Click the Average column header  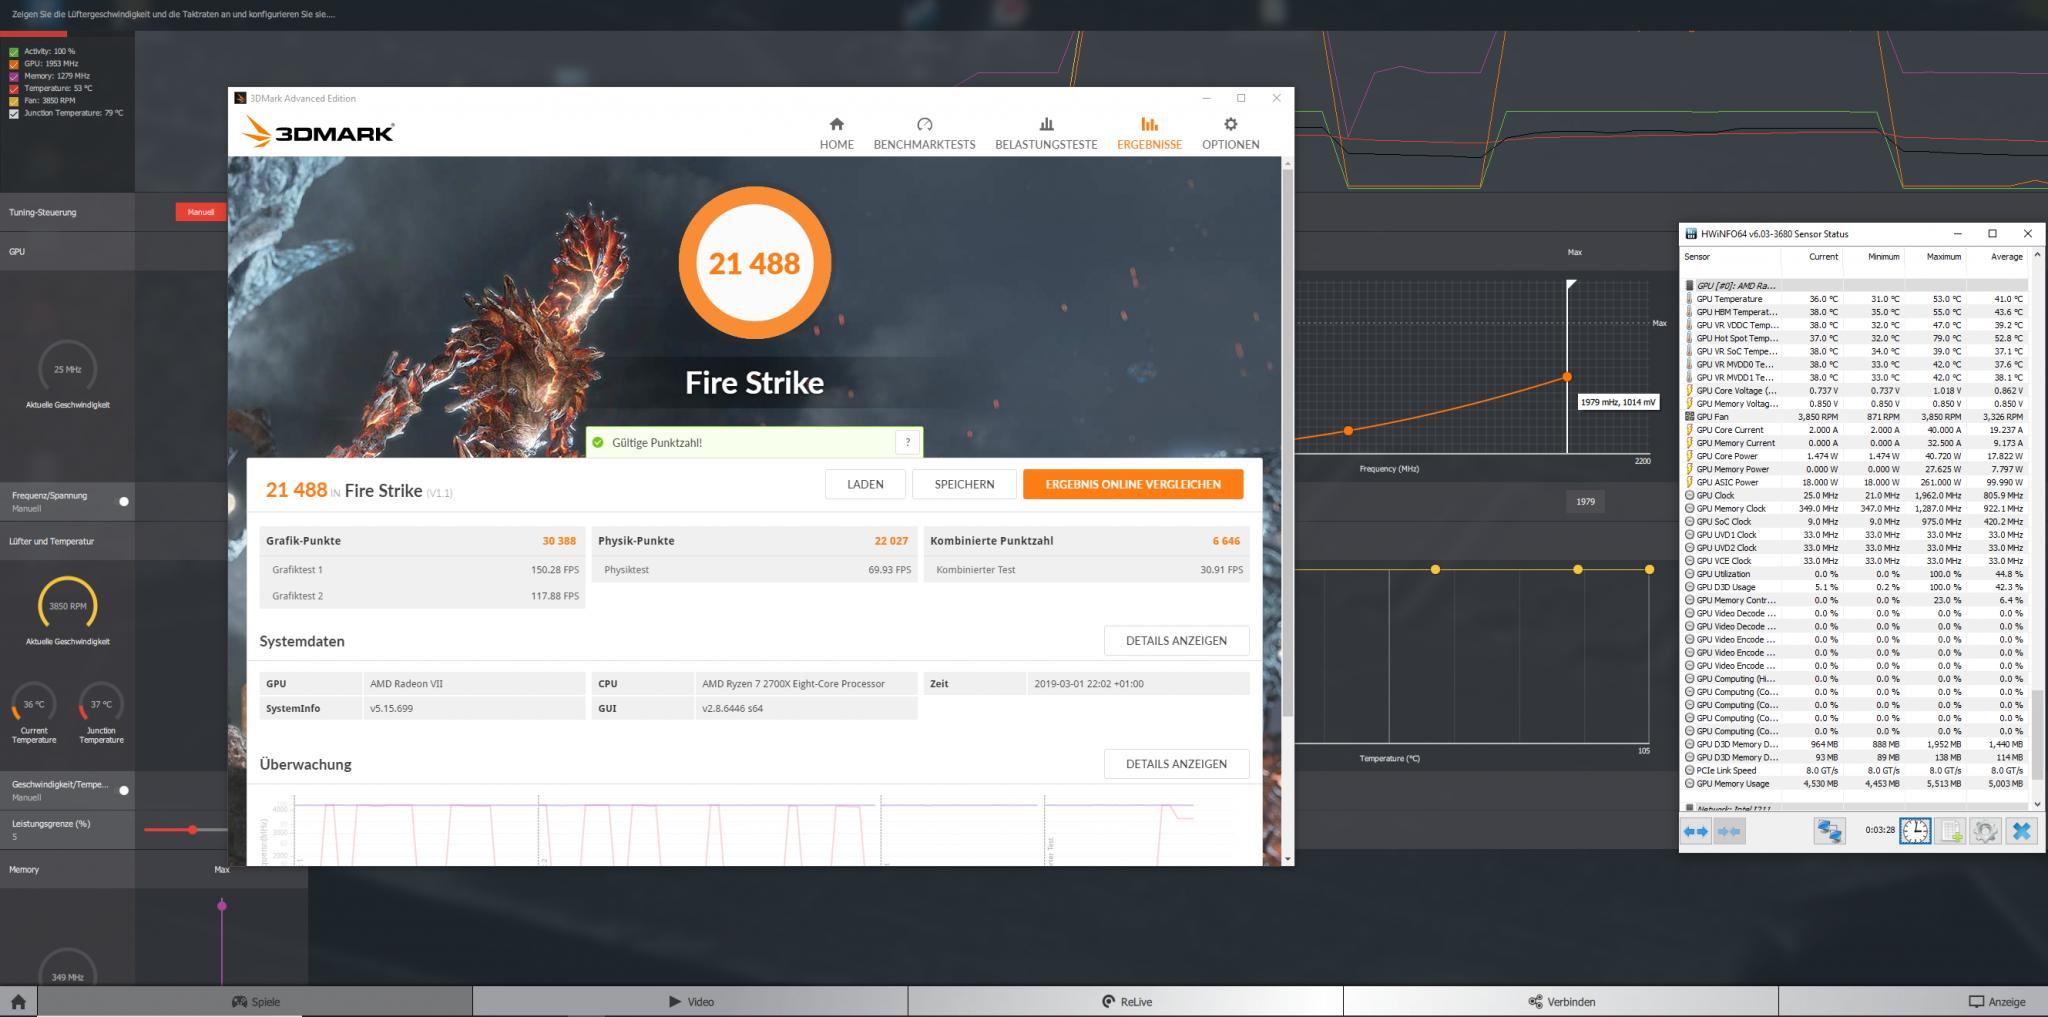(2006, 257)
